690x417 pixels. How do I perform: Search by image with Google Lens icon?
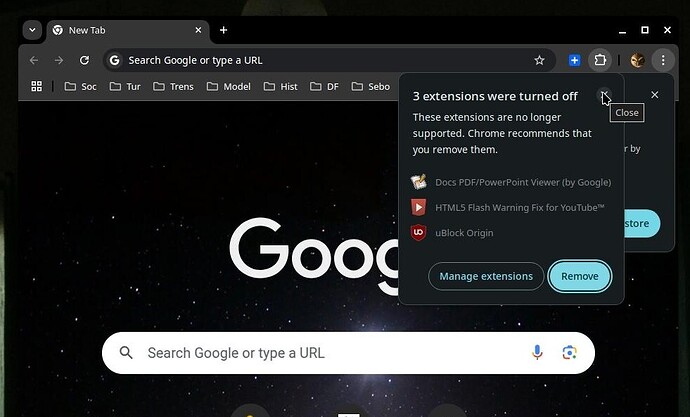coord(569,352)
